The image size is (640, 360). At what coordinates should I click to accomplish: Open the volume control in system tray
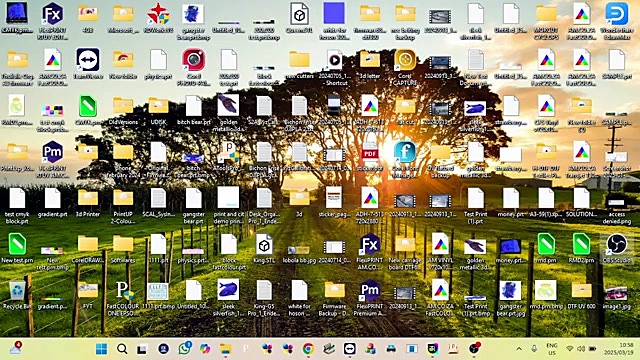point(581,349)
